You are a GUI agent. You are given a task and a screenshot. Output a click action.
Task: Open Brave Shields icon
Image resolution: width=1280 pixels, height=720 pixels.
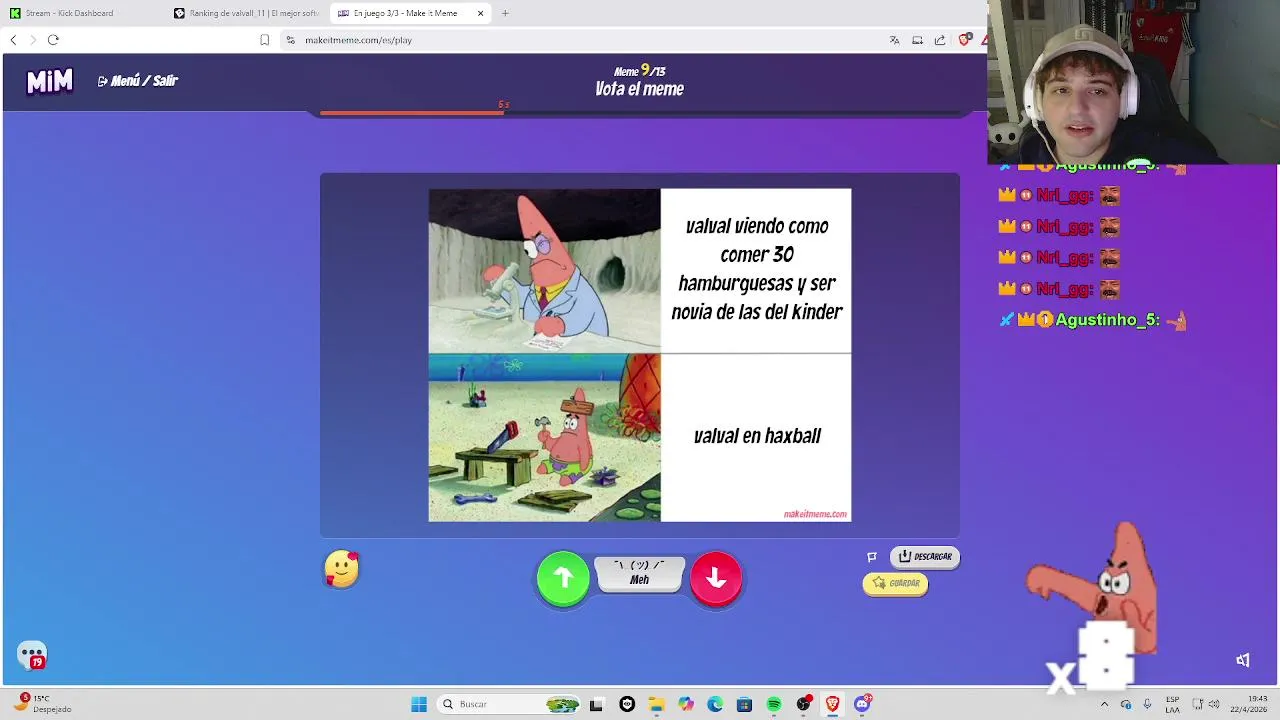[964, 40]
